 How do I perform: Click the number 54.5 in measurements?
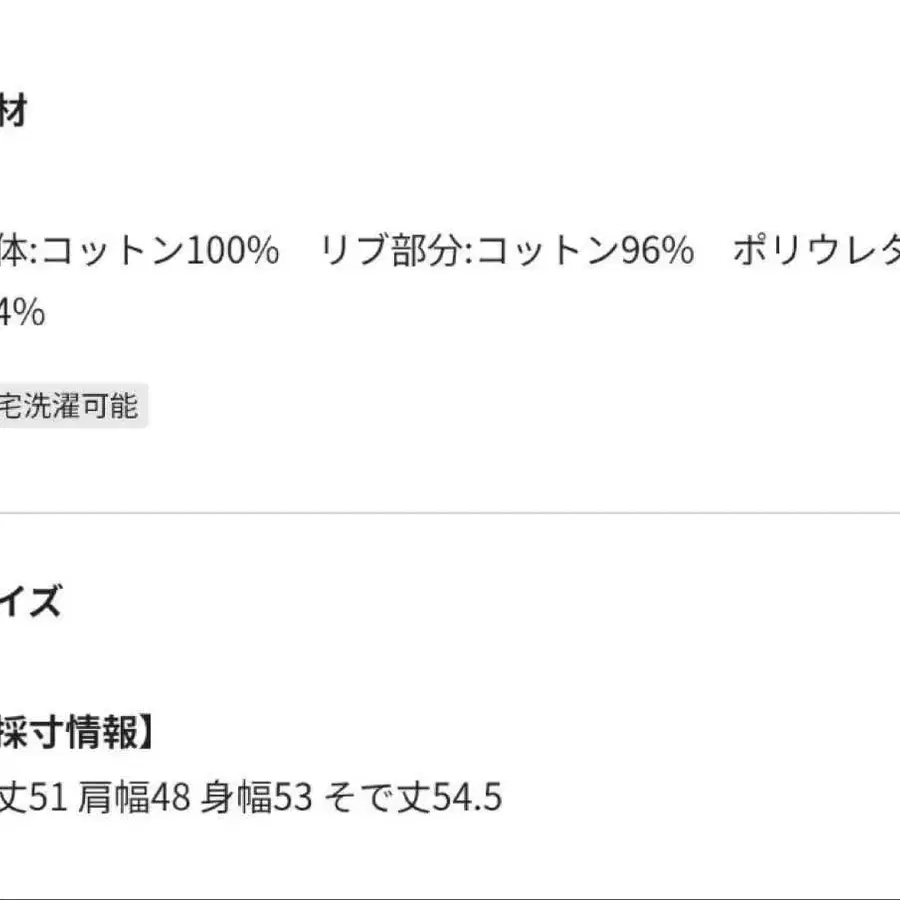[x=466, y=797]
